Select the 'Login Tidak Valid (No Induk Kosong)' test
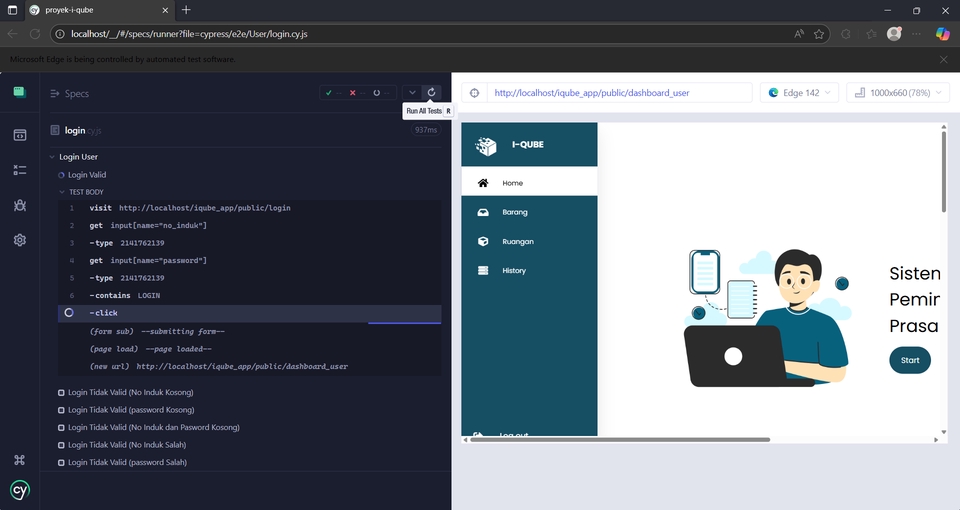Screen dimensions: 960x510 click(x=130, y=392)
